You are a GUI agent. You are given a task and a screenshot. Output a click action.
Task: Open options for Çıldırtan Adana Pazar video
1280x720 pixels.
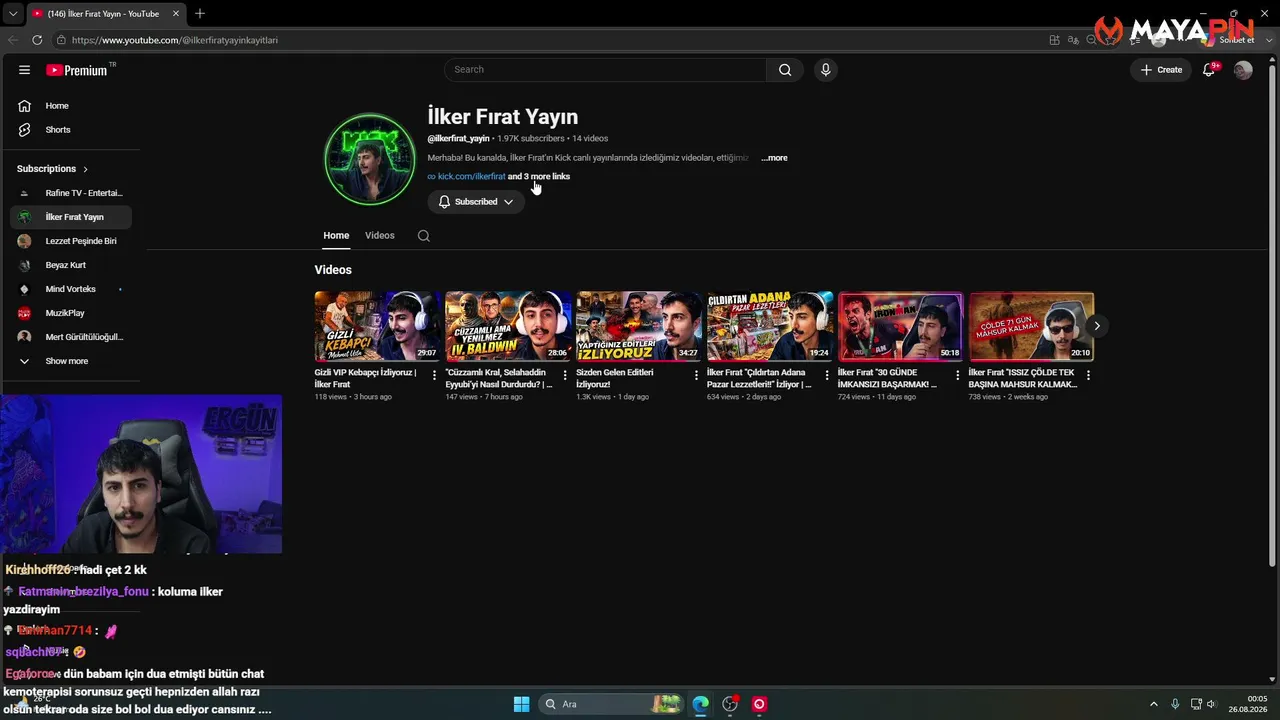tap(827, 375)
